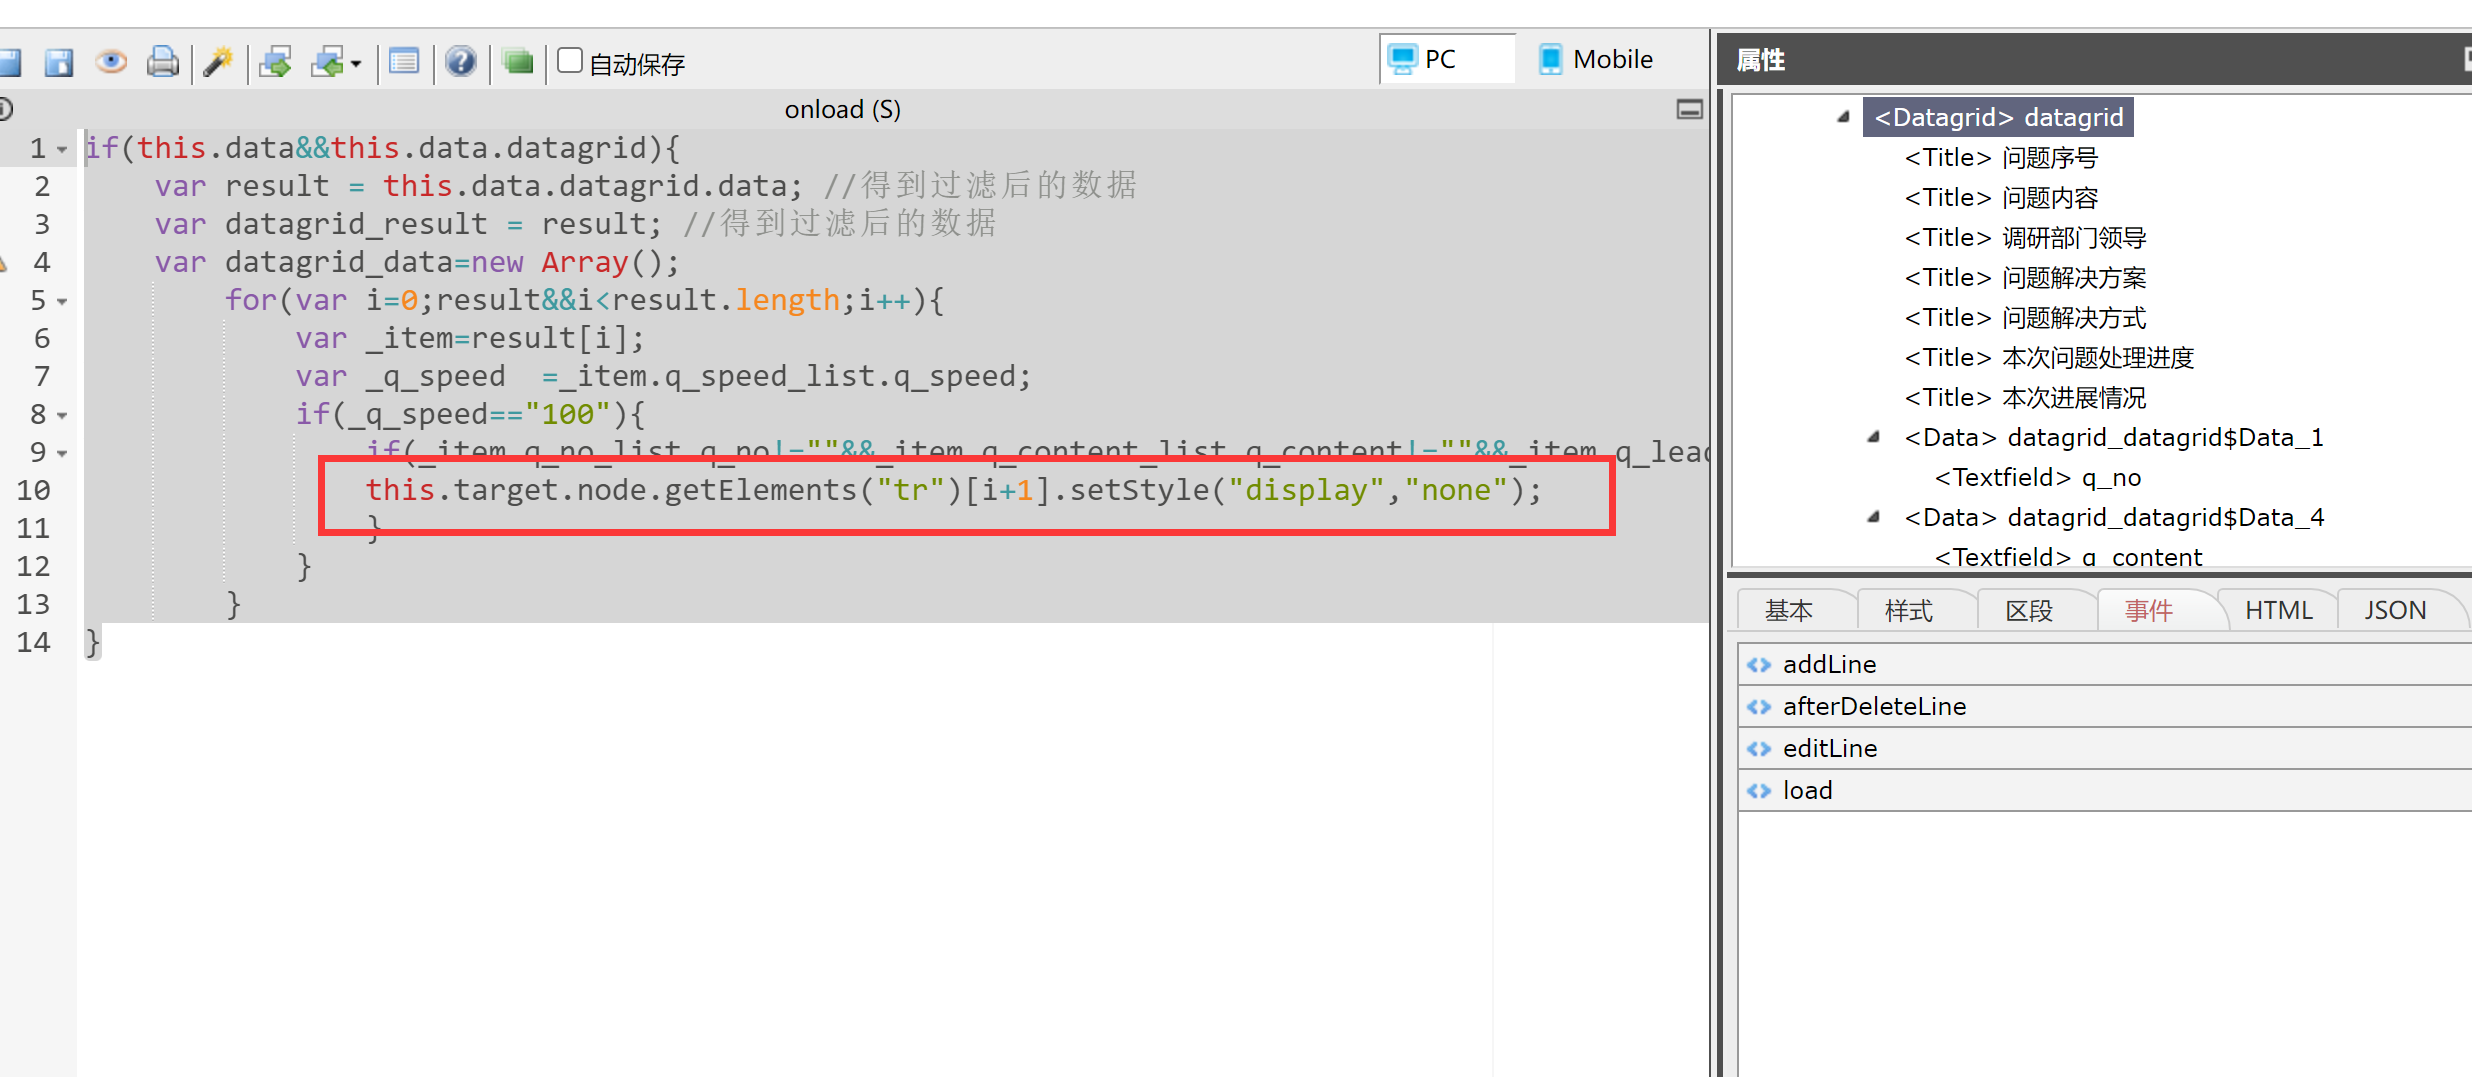The width and height of the screenshot is (2472, 1077).
Task: Fold the nested if block at line 9
Action: click(62, 454)
